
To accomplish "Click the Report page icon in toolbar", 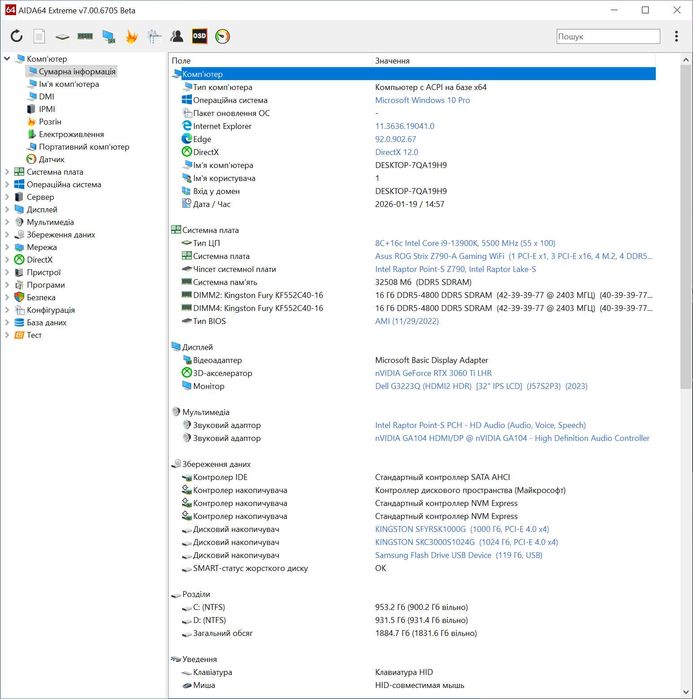I will click(39, 36).
